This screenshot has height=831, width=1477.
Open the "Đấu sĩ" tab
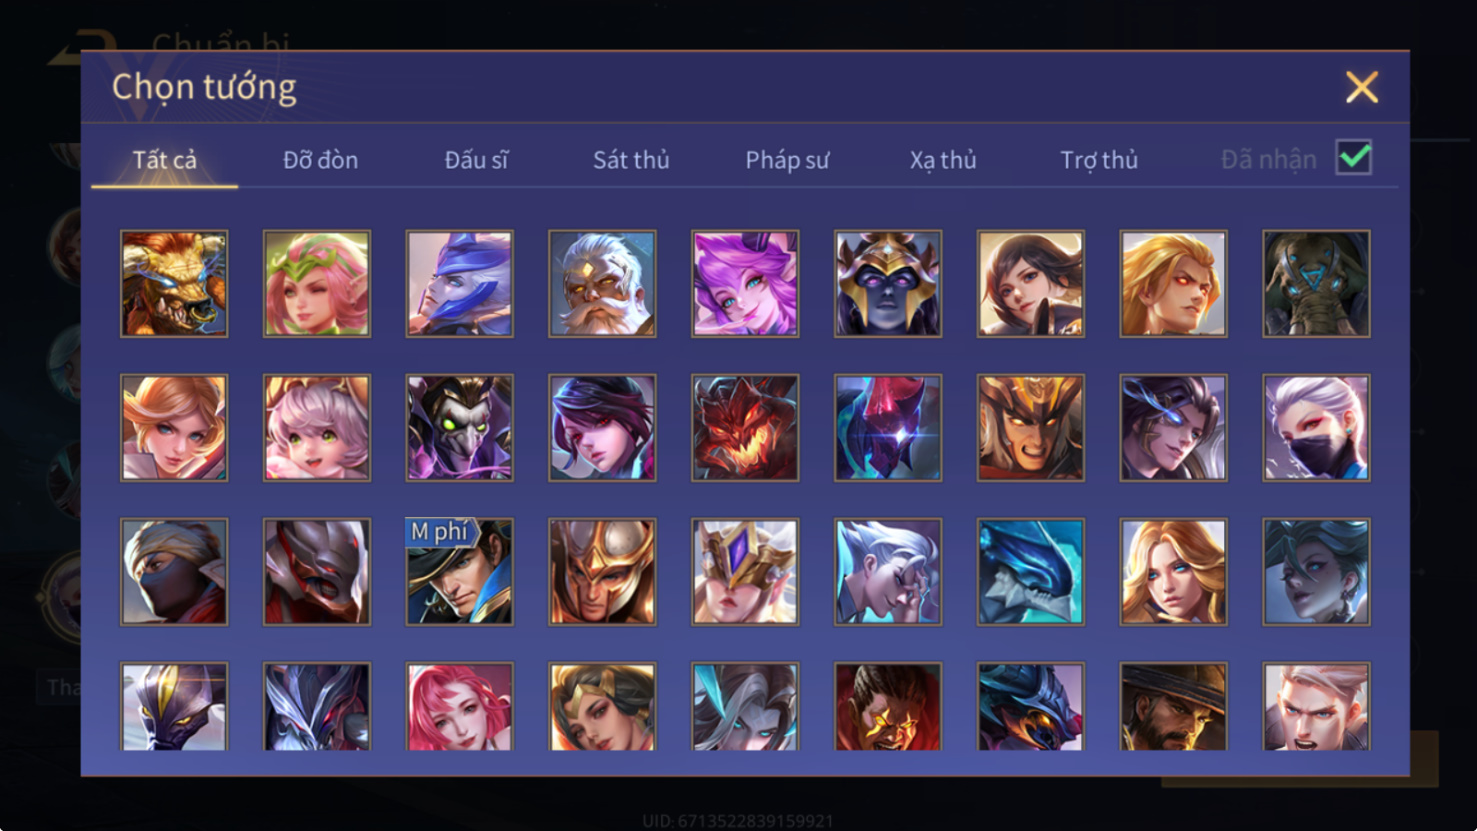coord(476,160)
